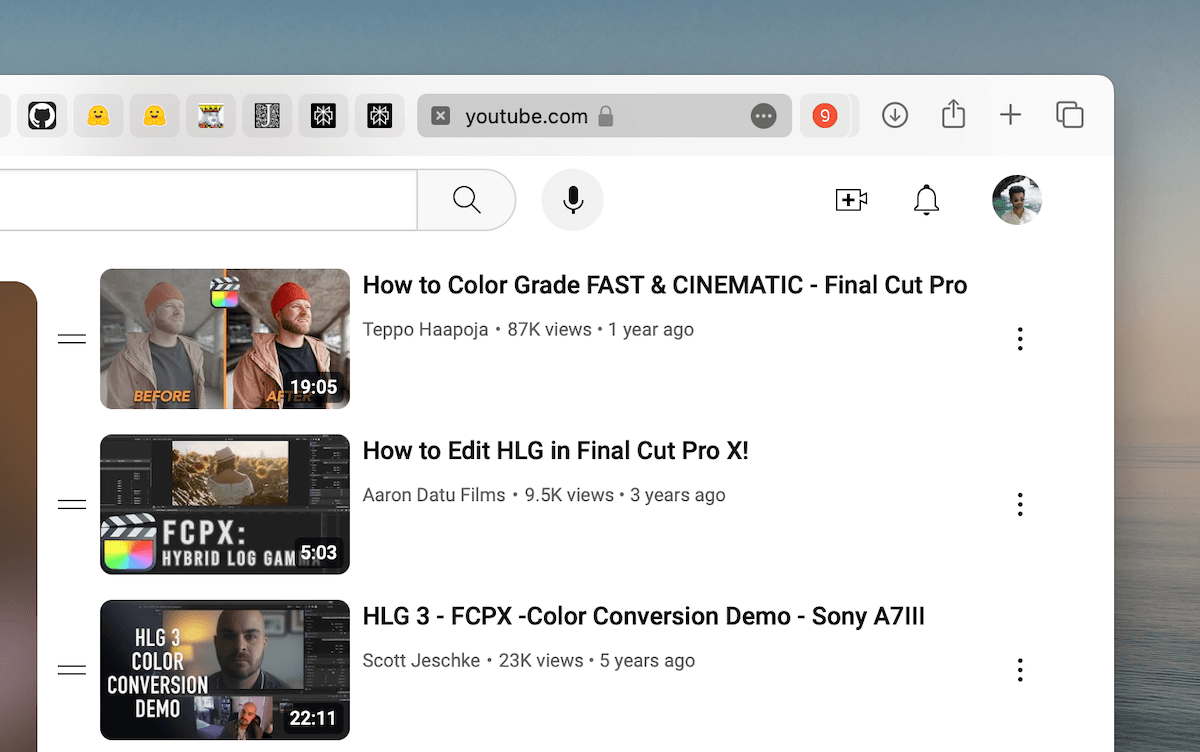Open the GitHub pinned tab

click(42, 116)
